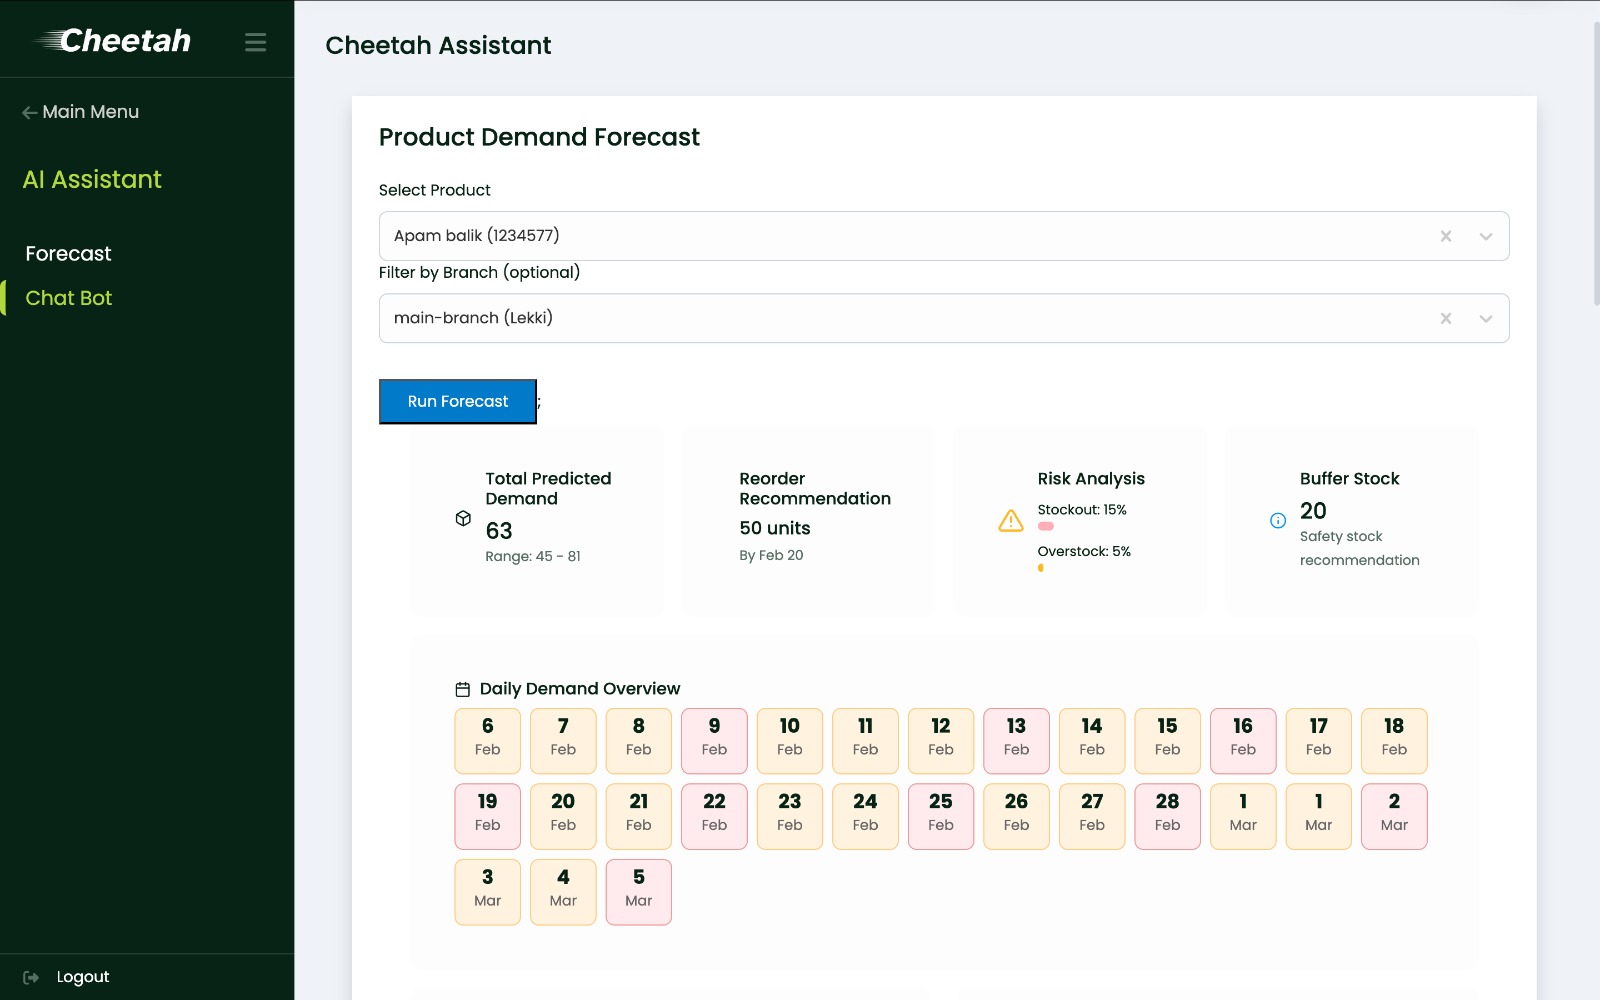
Task: Expand the Select Product dropdown arrow
Action: tap(1485, 236)
